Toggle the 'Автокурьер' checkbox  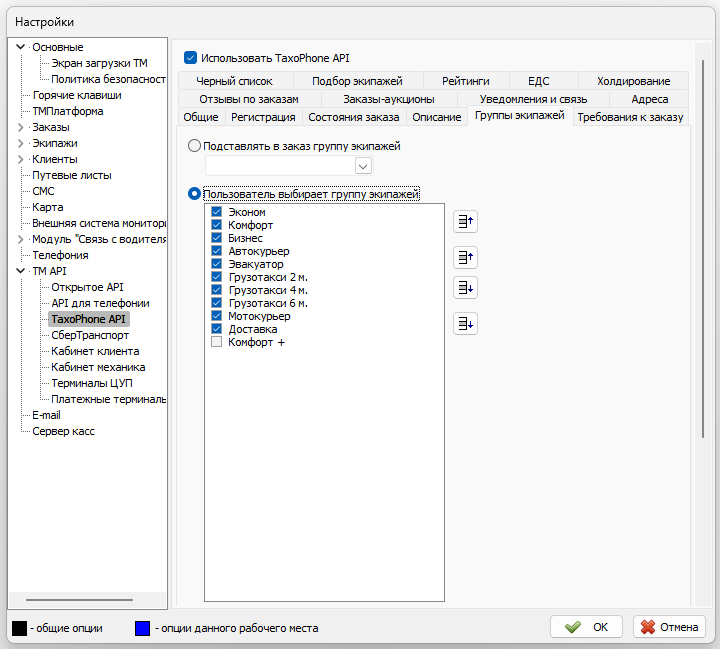tap(216, 251)
